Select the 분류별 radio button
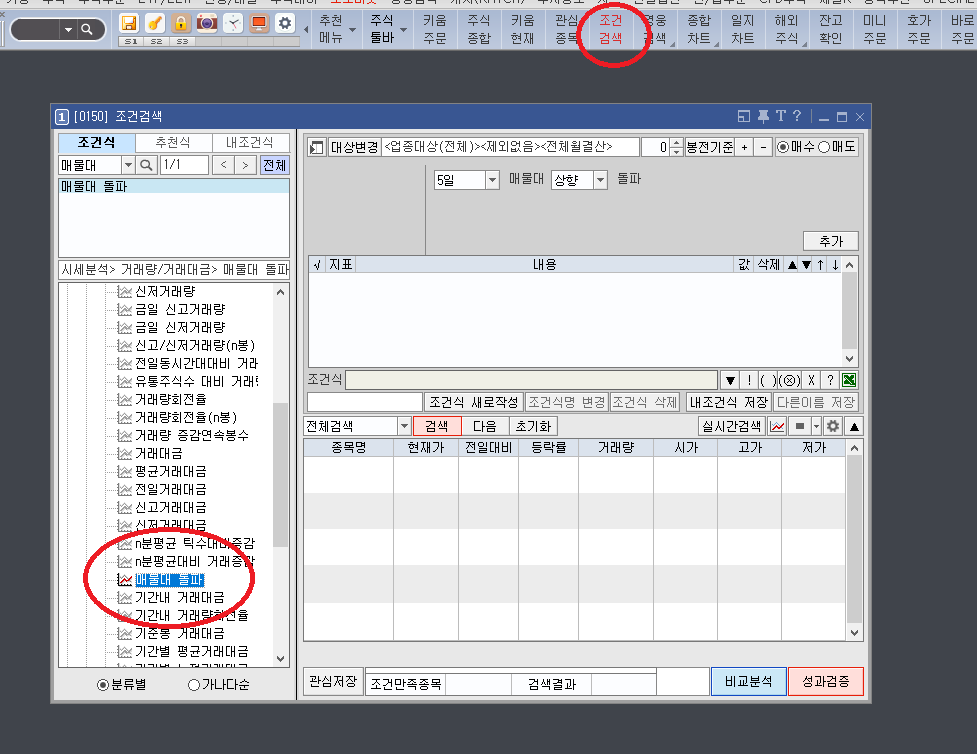The image size is (977, 754). click(103, 685)
